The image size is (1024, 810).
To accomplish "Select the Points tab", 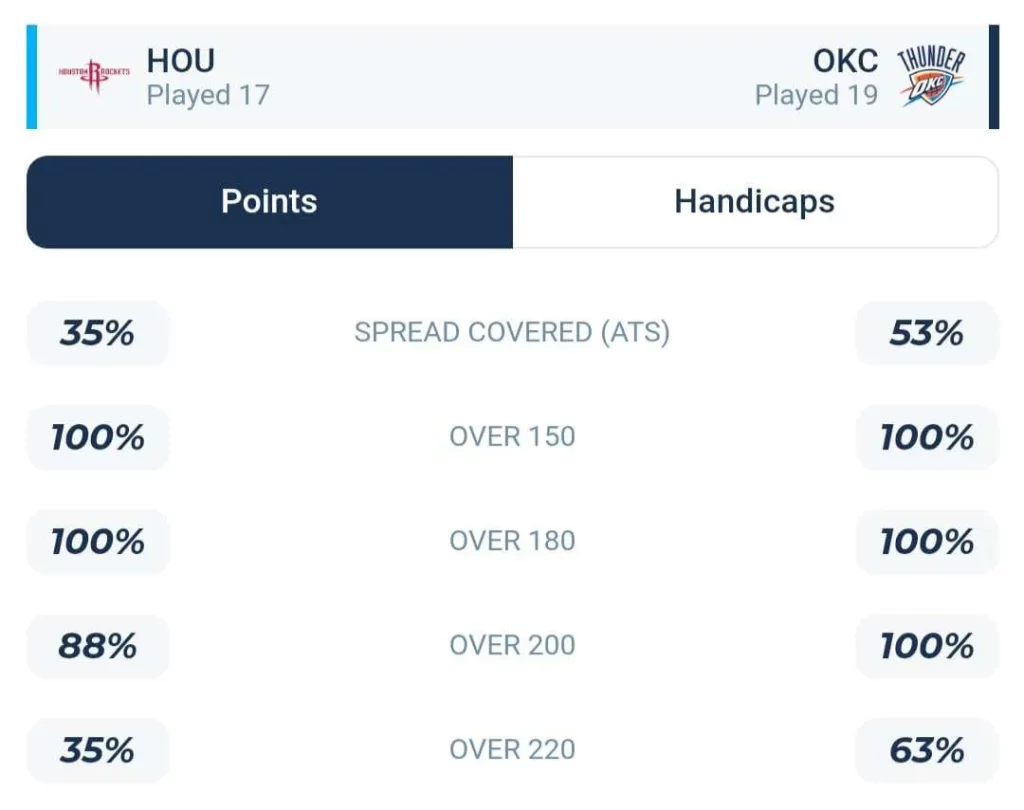I will pos(270,202).
